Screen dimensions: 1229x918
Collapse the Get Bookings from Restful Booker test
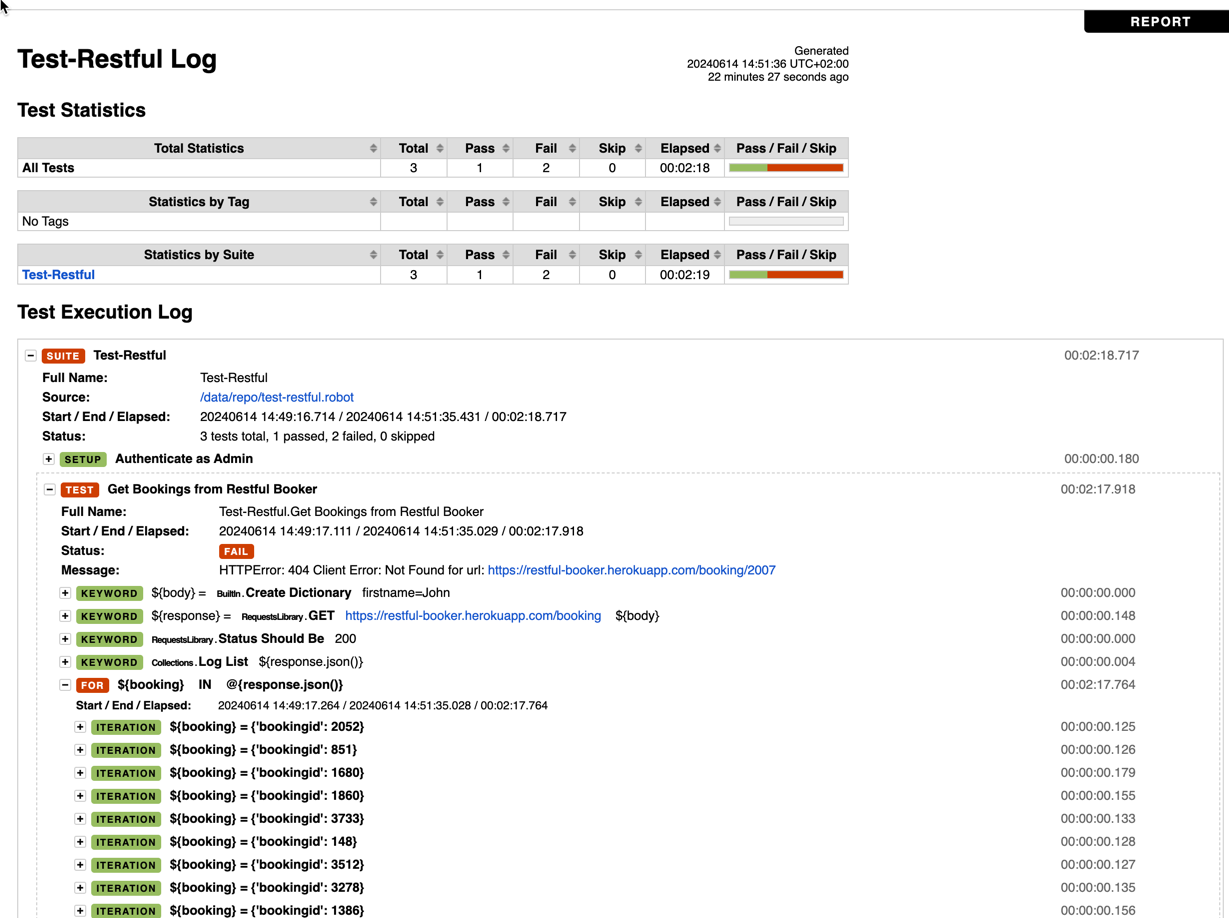coord(49,489)
